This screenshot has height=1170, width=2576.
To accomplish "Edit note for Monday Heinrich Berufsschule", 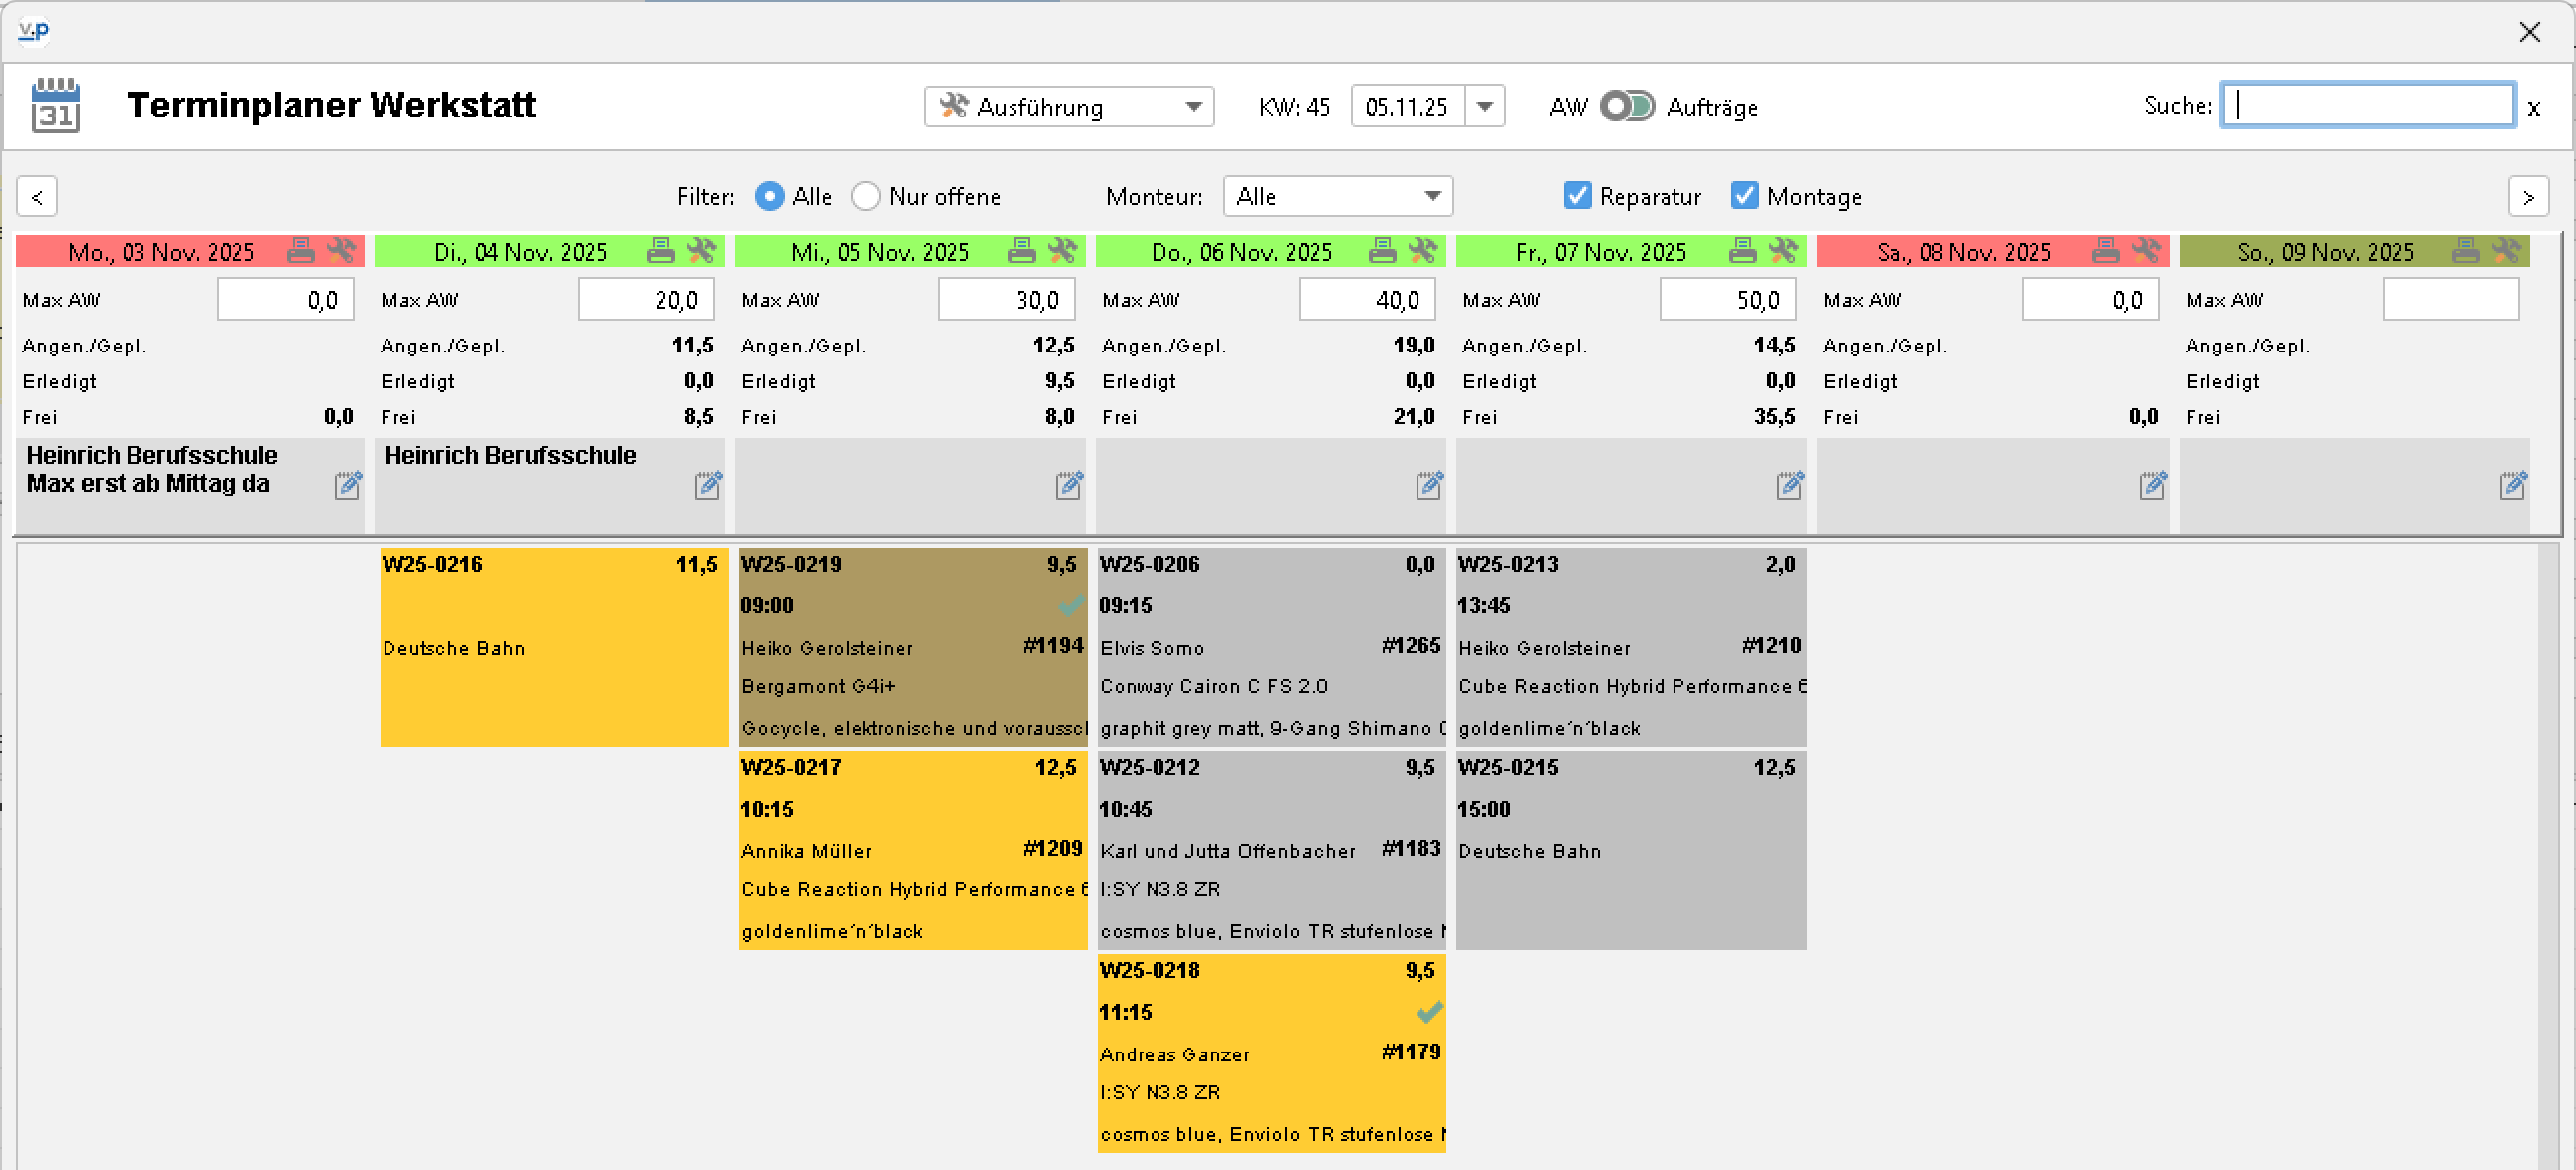I will pos(347,486).
